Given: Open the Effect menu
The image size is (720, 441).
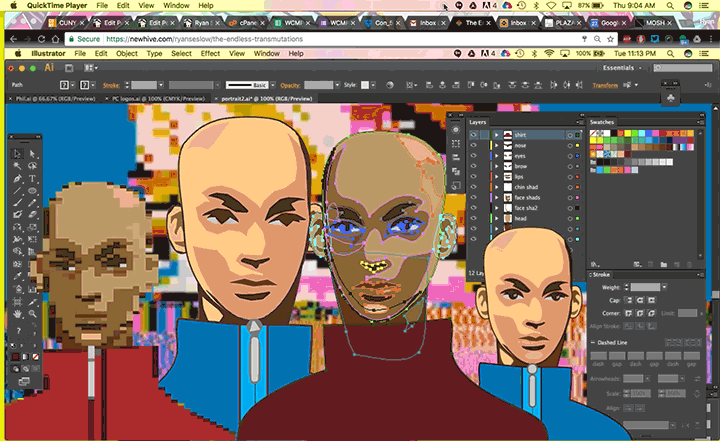Looking at the screenshot, I should [210, 53].
